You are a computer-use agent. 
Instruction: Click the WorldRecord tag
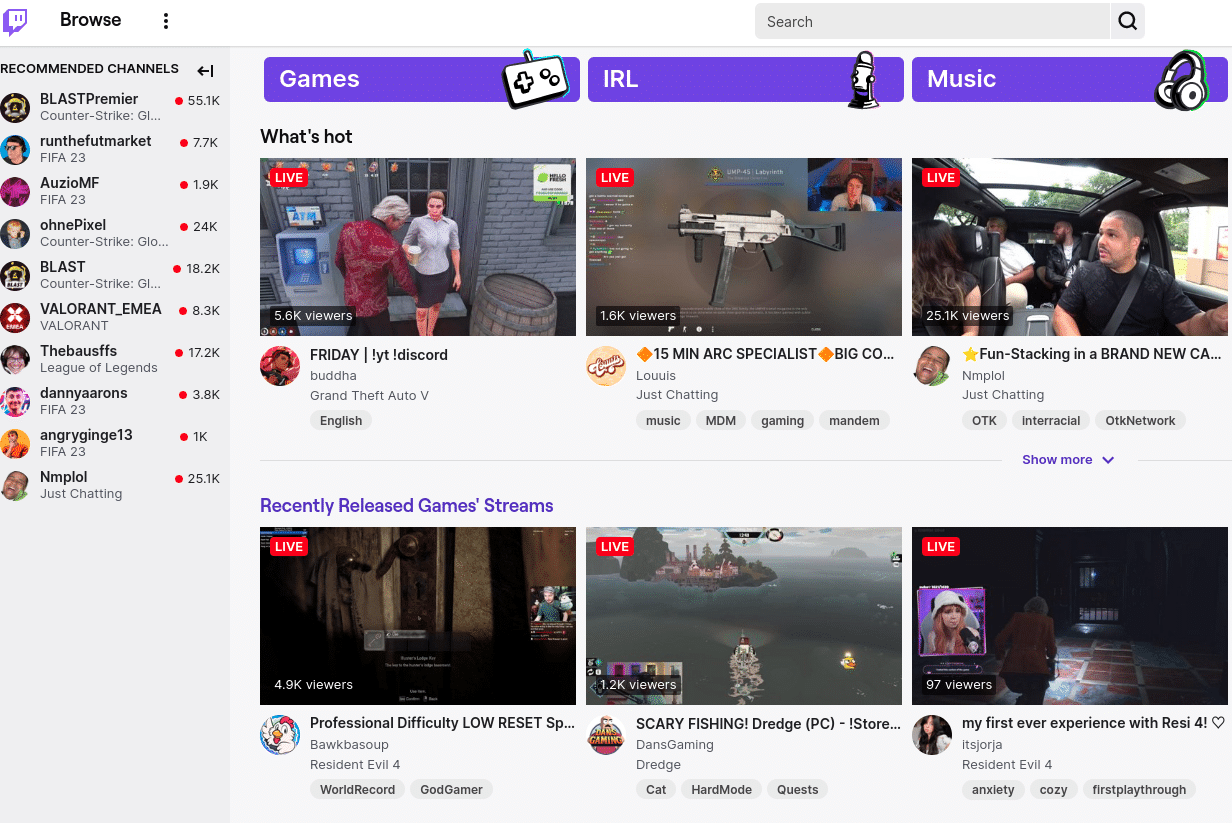pyautogui.click(x=357, y=790)
